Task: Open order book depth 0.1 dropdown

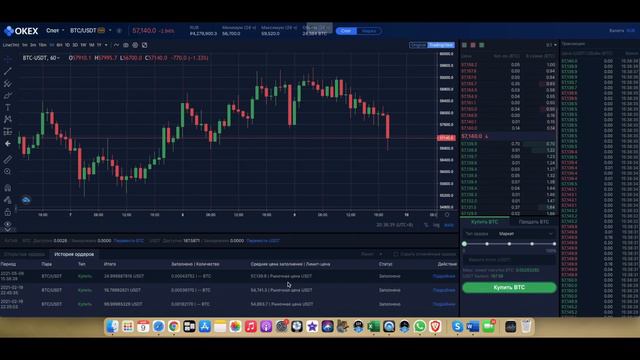Action: tap(551, 45)
